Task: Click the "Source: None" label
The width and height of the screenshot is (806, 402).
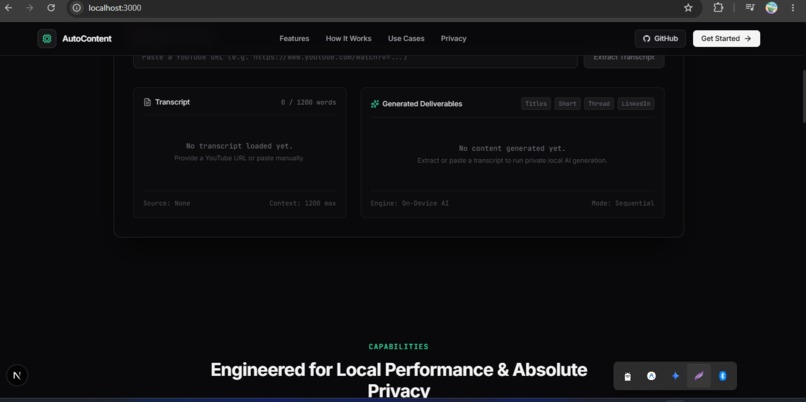Action: tap(167, 204)
